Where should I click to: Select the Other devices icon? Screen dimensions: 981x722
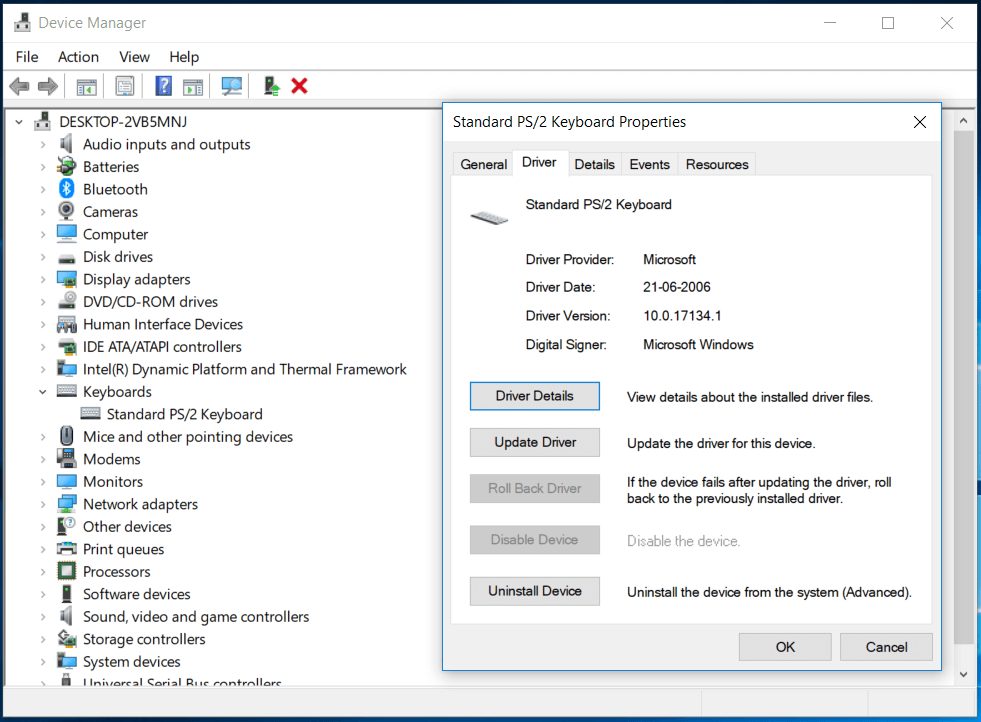tap(66, 526)
